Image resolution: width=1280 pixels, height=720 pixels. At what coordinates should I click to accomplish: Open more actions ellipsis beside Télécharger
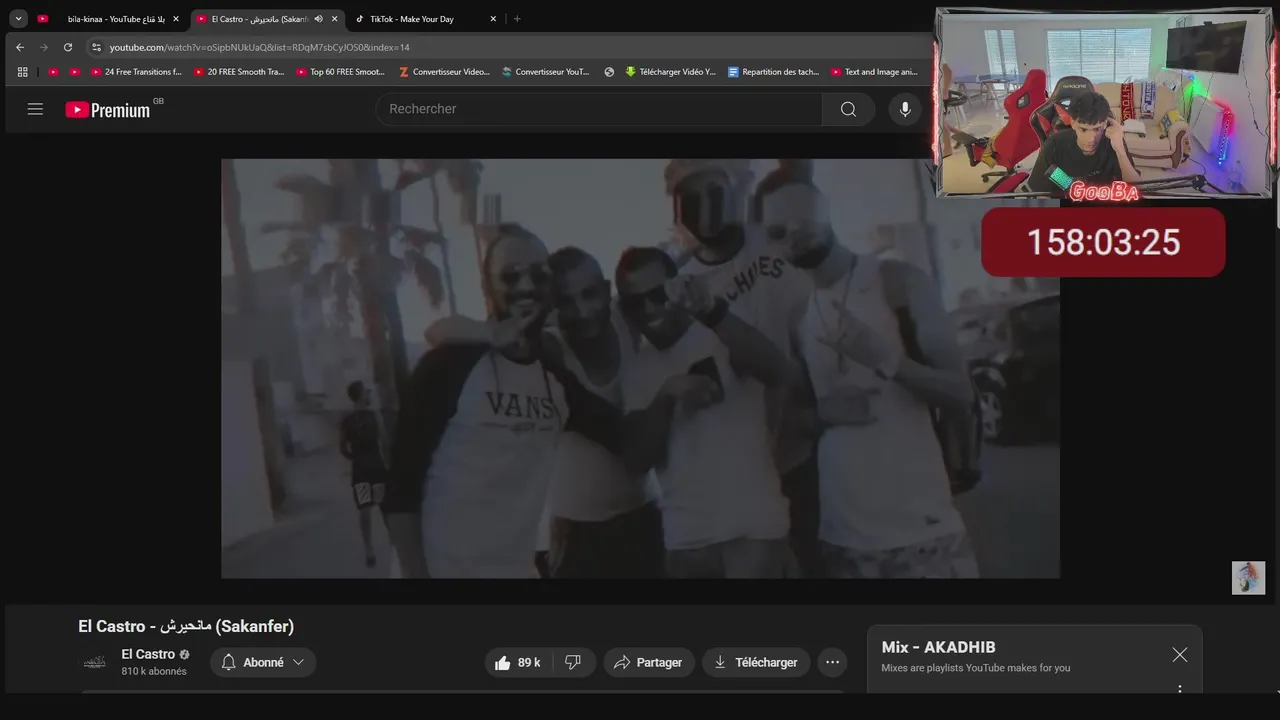[832, 662]
